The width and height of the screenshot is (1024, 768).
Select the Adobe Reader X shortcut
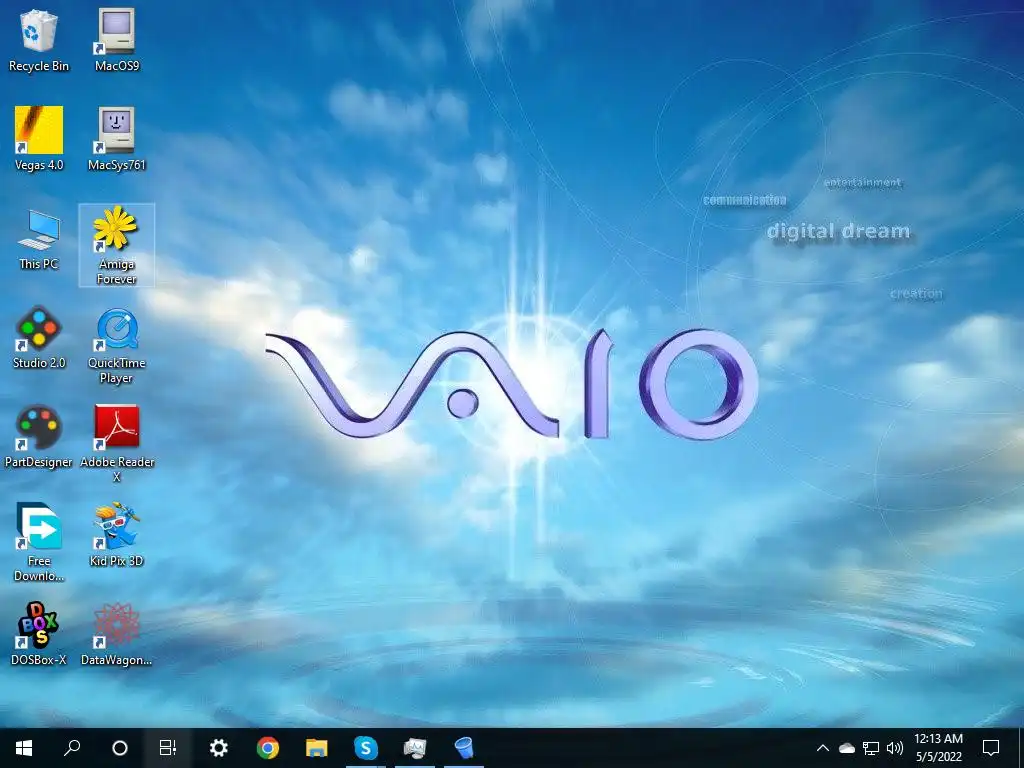pos(117,444)
